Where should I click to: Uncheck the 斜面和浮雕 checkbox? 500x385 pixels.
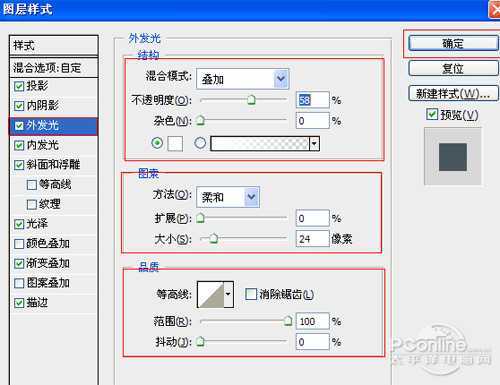tap(19, 165)
